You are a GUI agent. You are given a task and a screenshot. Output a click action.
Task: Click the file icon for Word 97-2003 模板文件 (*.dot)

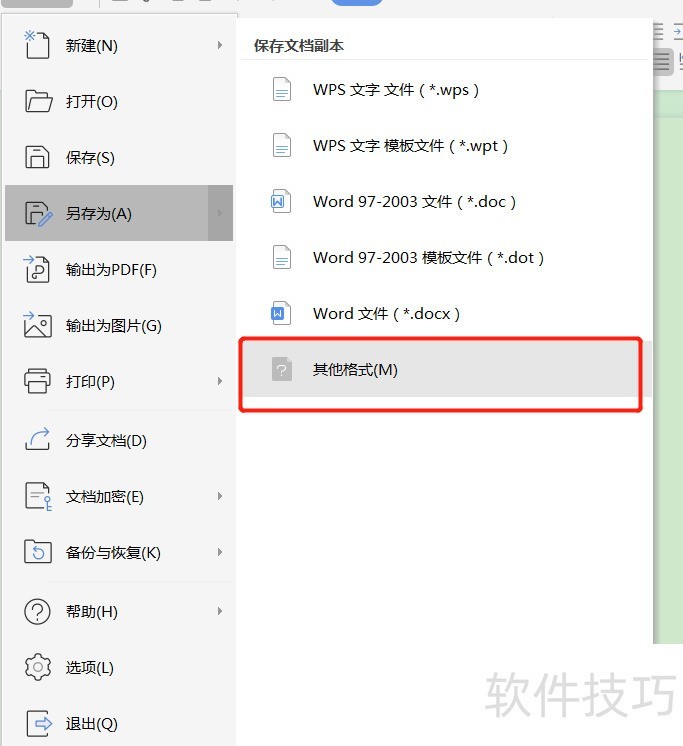click(x=282, y=257)
